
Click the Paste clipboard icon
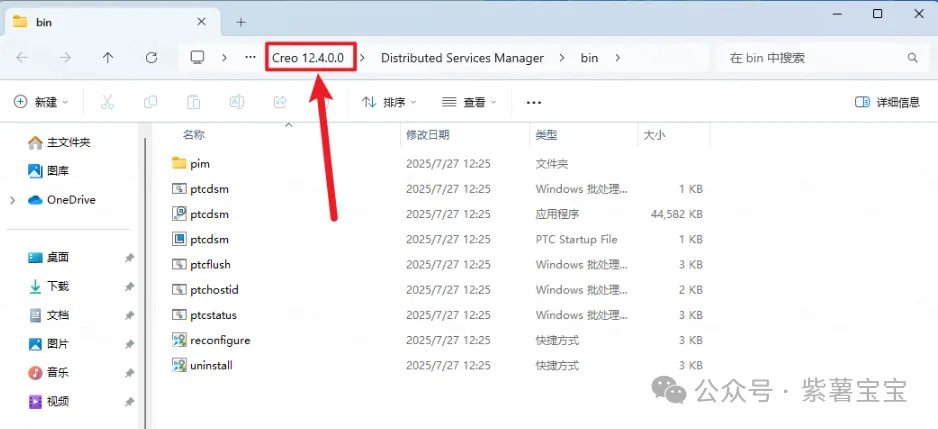point(194,102)
